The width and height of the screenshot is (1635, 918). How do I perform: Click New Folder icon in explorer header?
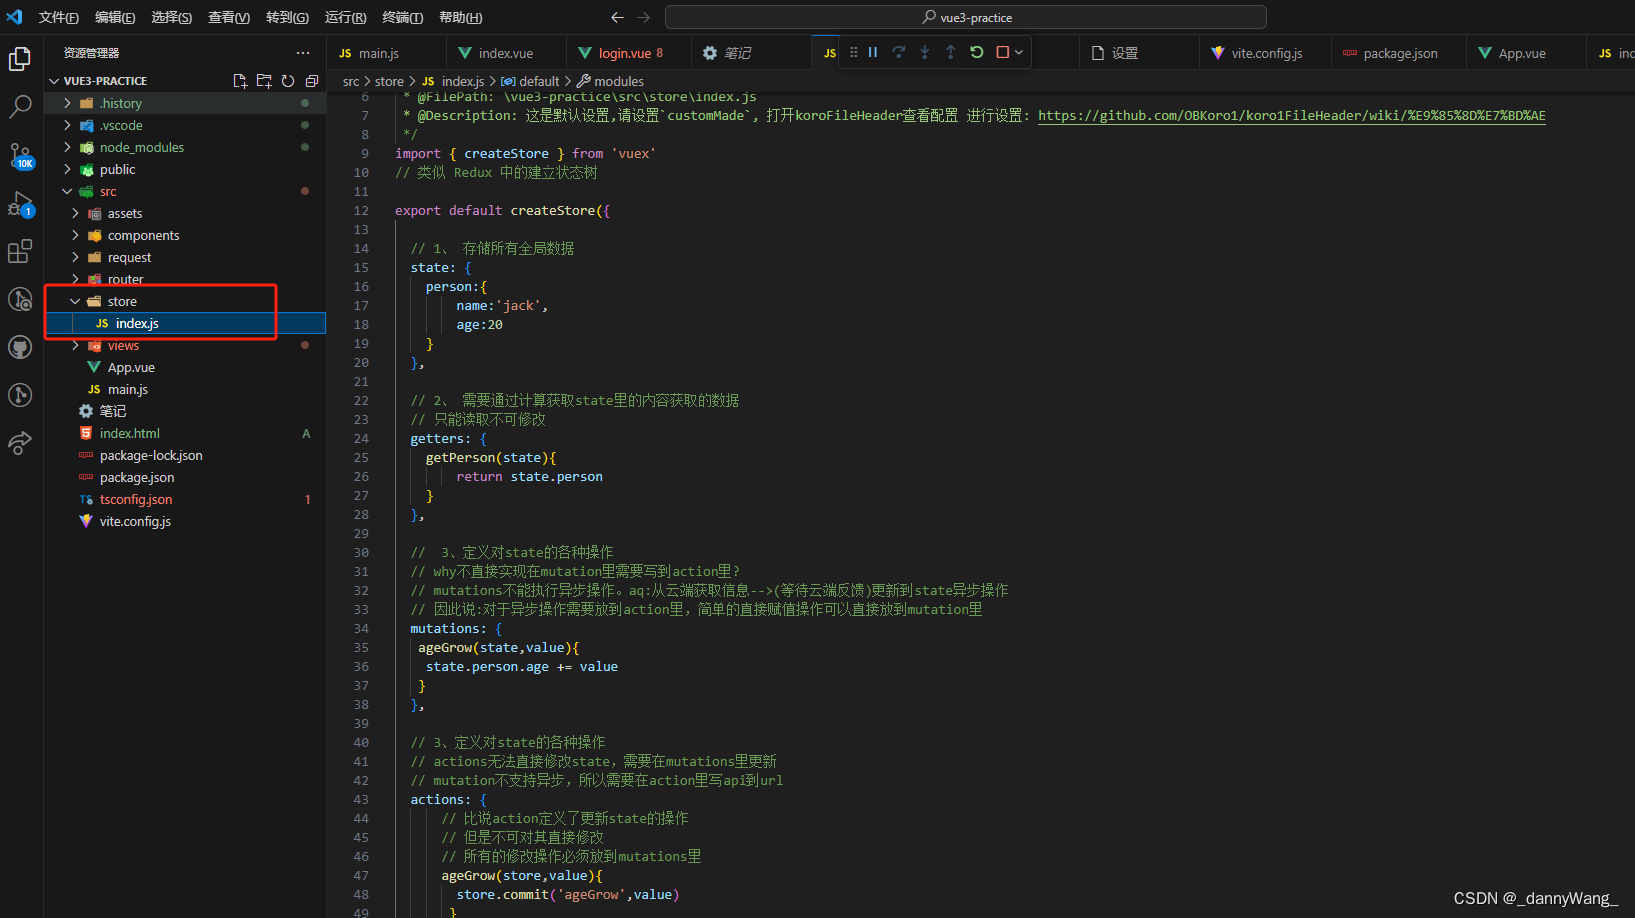[x=264, y=81]
